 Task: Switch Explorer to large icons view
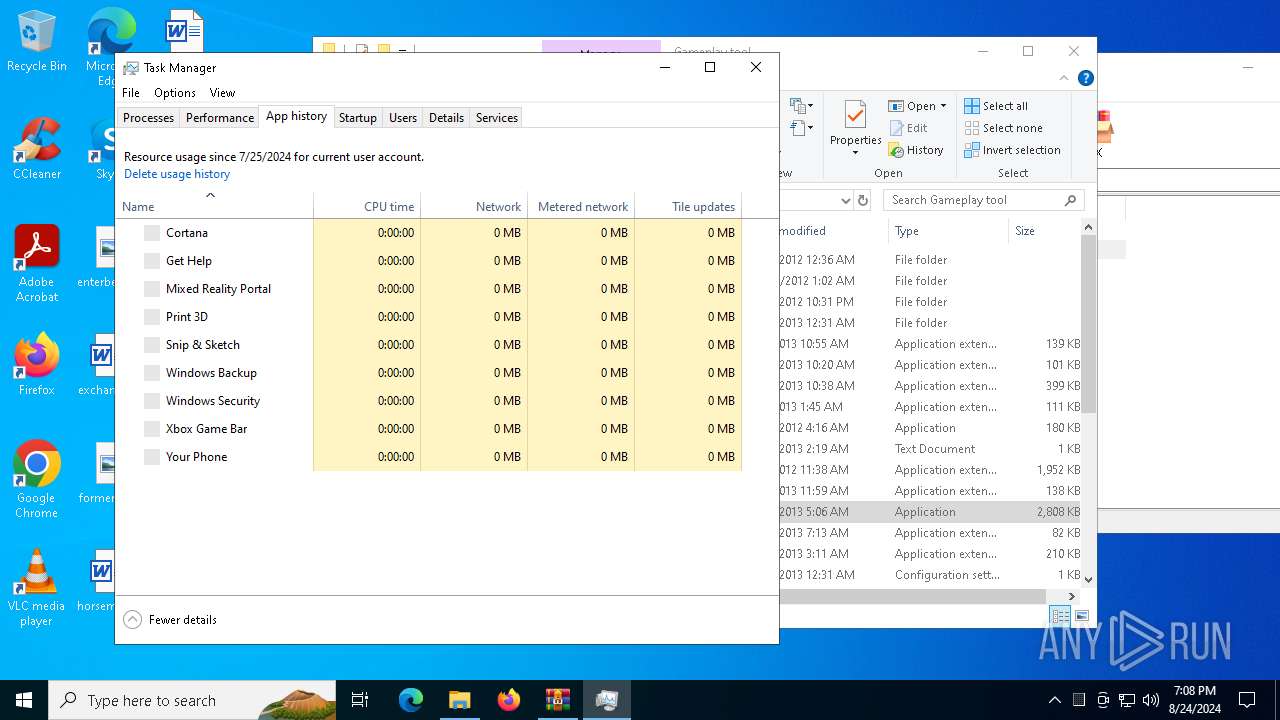tap(1082, 616)
